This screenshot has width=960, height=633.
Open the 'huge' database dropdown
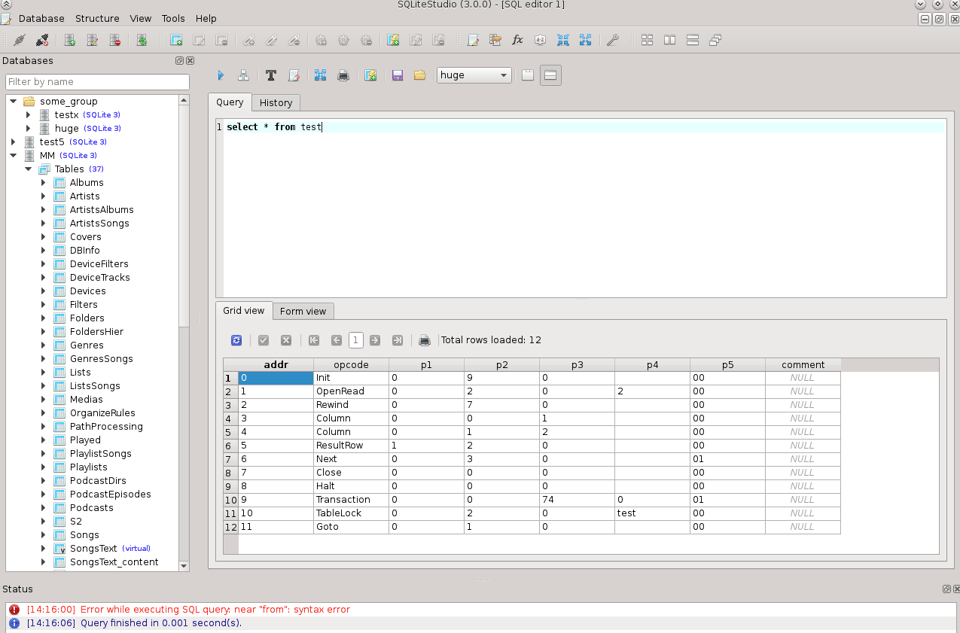475,75
